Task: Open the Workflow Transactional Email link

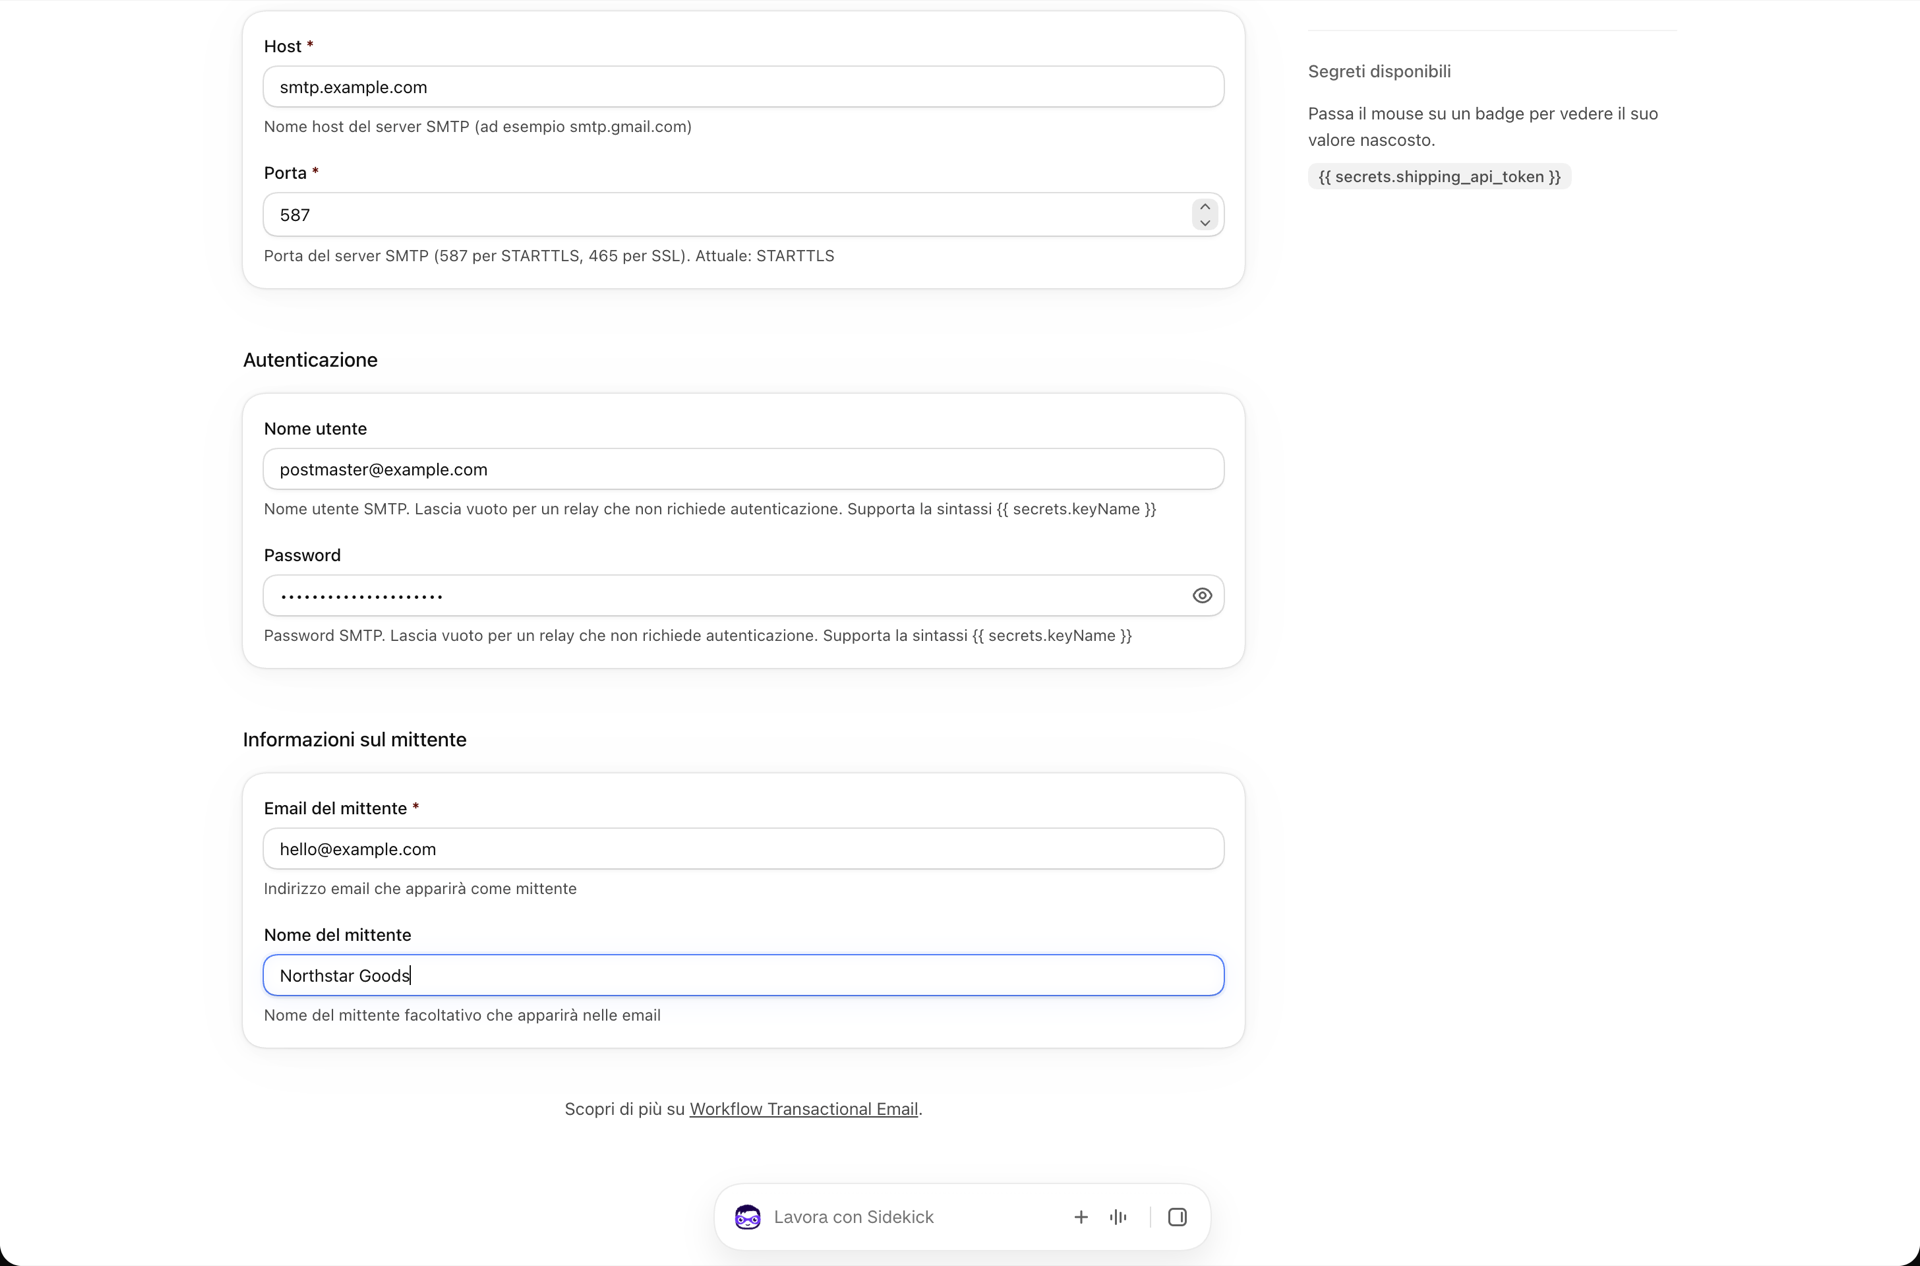Action: [x=803, y=1109]
